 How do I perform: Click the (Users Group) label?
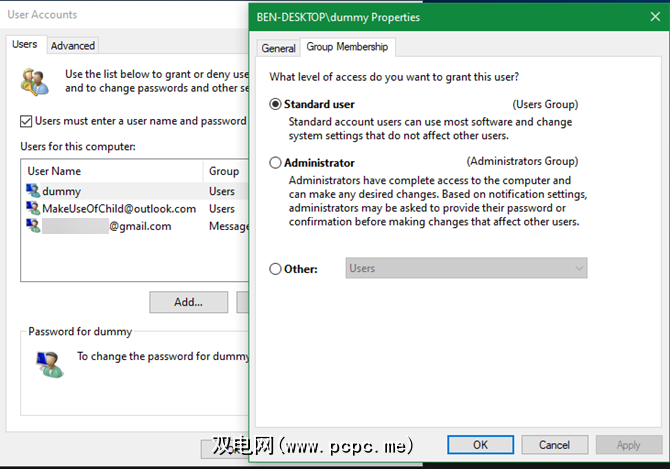545,105
